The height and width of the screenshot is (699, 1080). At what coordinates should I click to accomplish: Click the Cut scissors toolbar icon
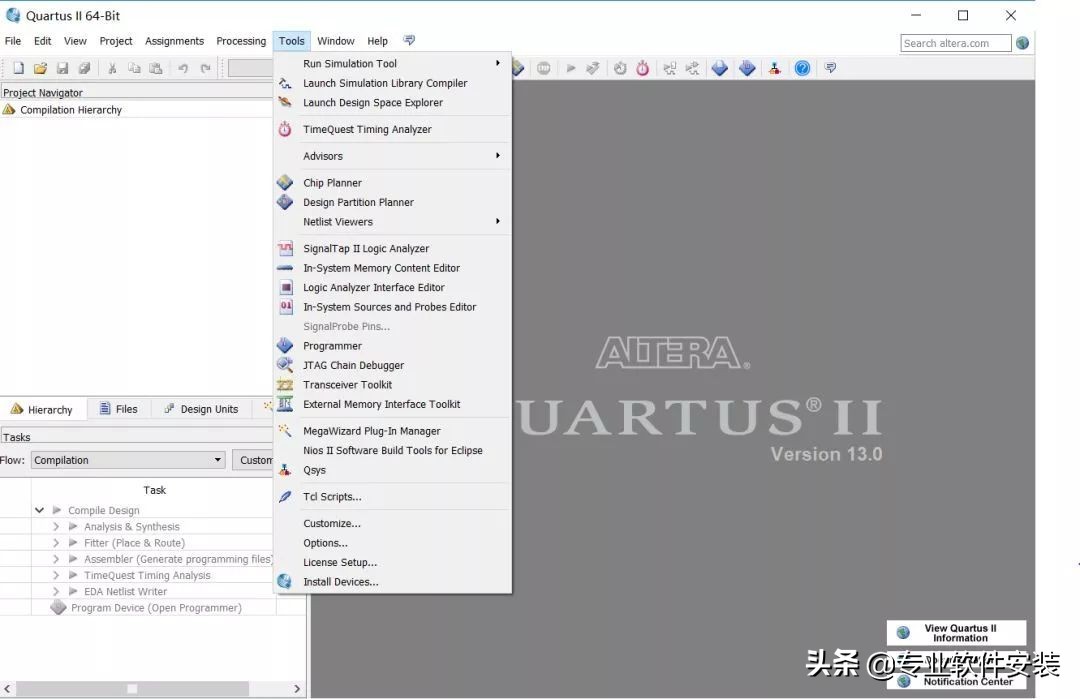pyautogui.click(x=112, y=68)
